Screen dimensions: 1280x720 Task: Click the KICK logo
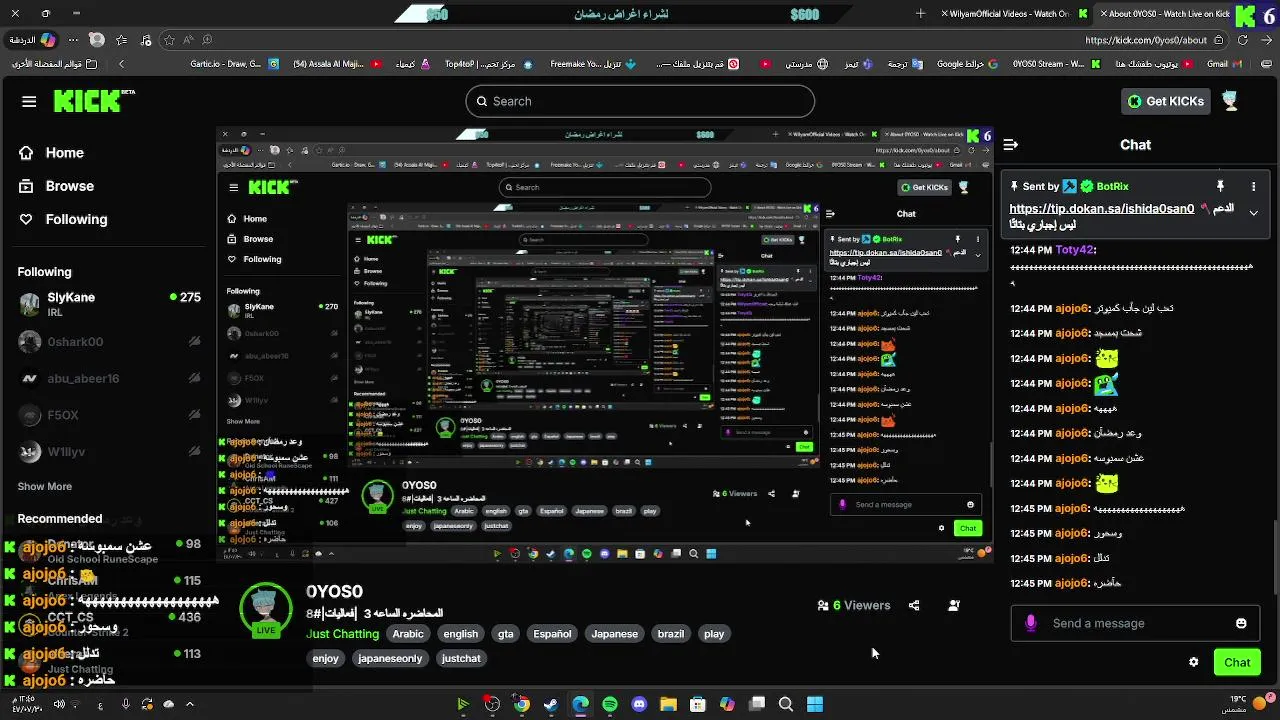pos(93,101)
